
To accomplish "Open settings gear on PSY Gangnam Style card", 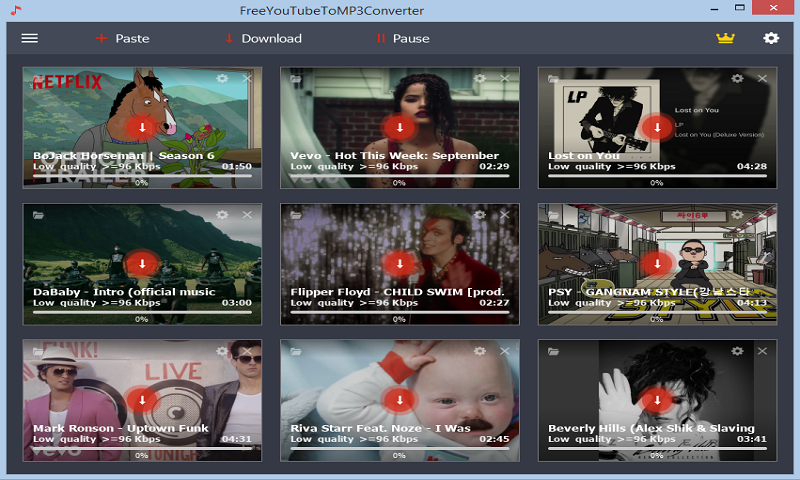I will [737, 215].
